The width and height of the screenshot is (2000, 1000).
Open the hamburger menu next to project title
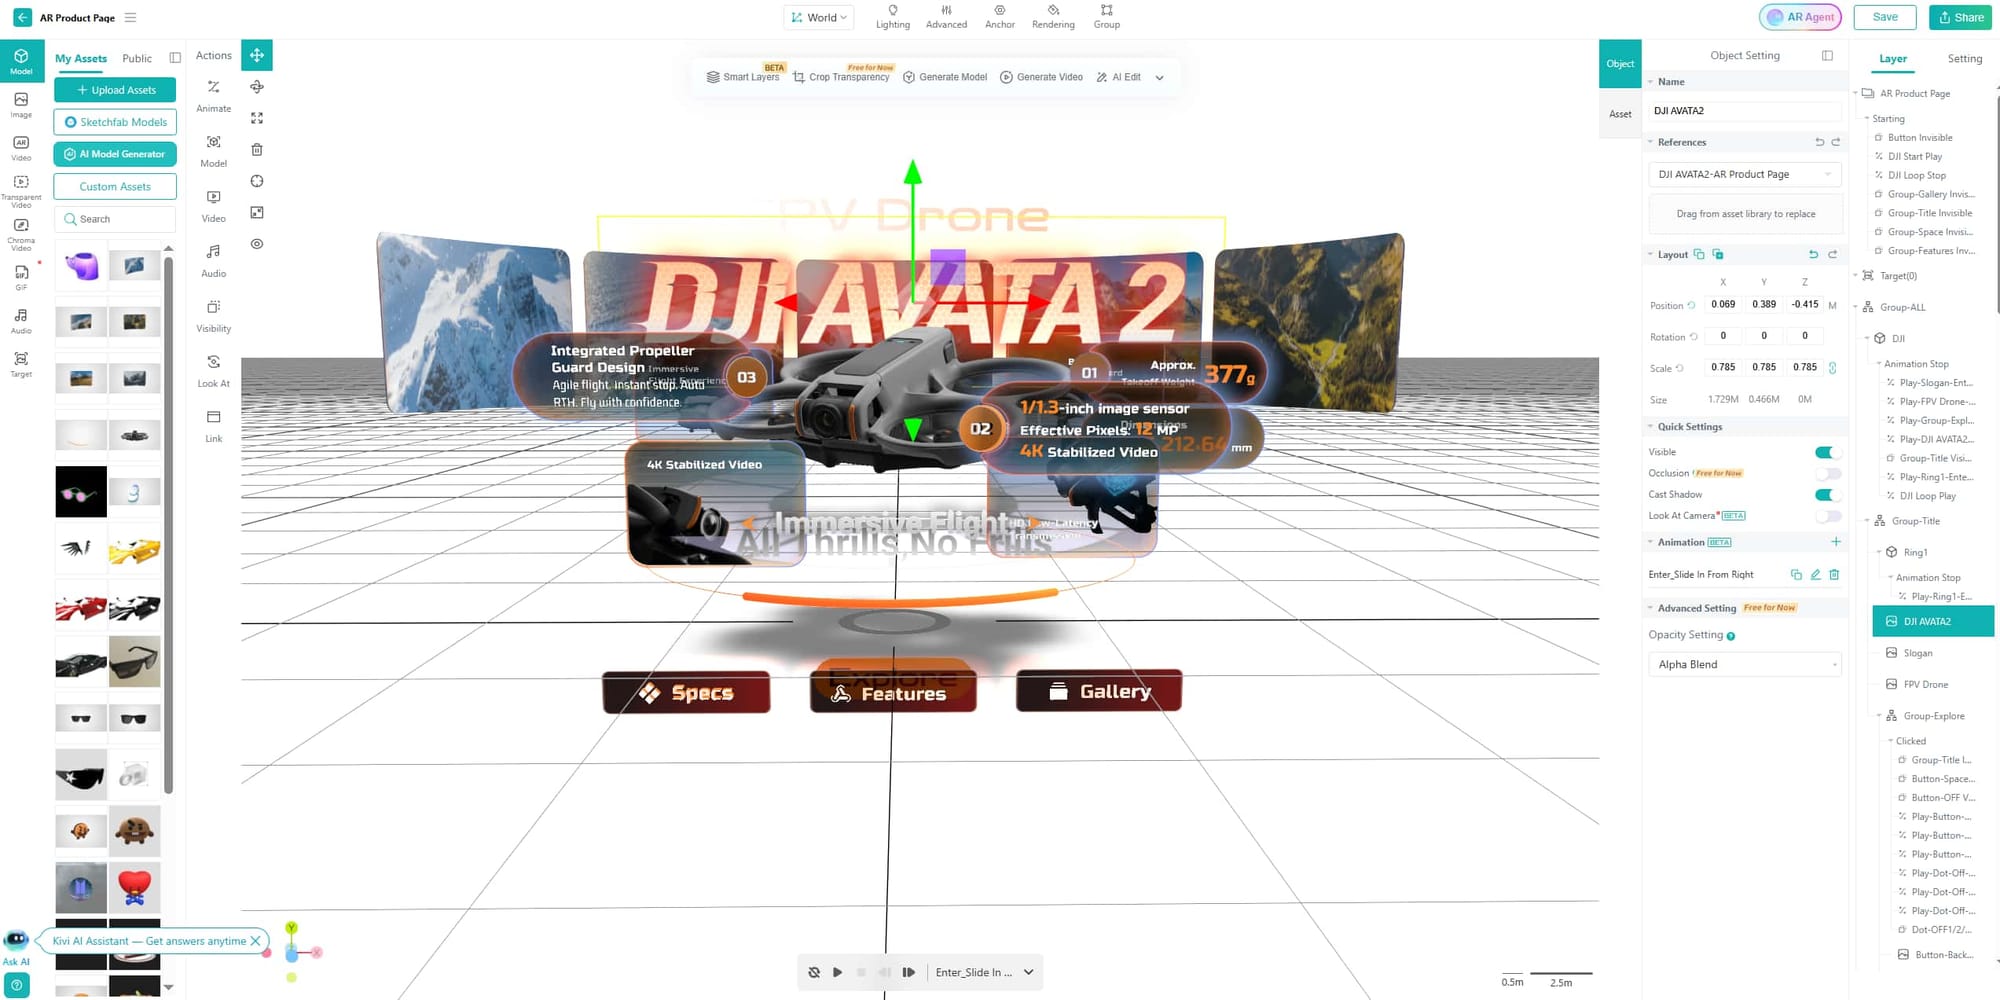(x=130, y=18)
